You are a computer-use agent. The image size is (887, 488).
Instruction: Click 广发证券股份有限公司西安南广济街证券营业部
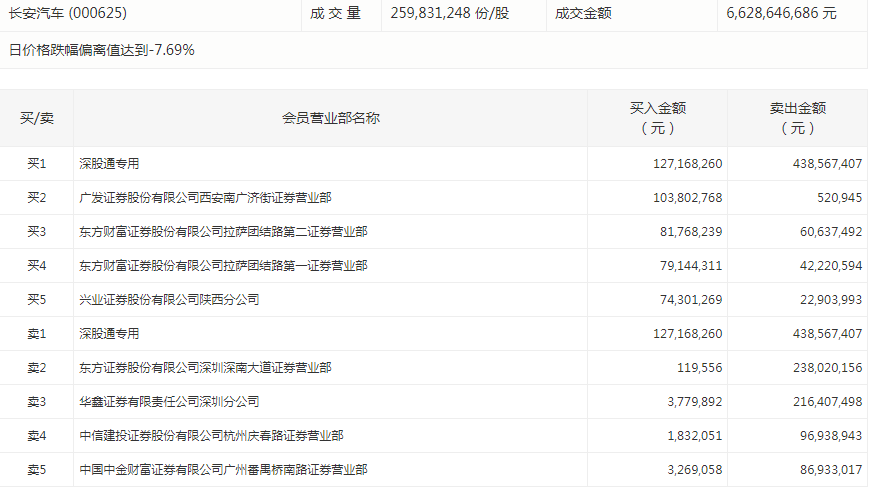click(205, 198)
